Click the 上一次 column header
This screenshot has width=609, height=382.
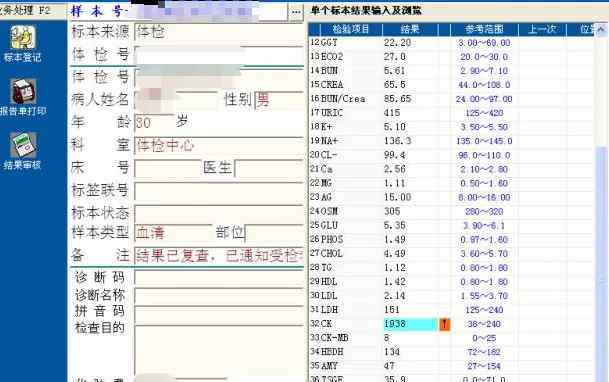[x=542, y=29]
